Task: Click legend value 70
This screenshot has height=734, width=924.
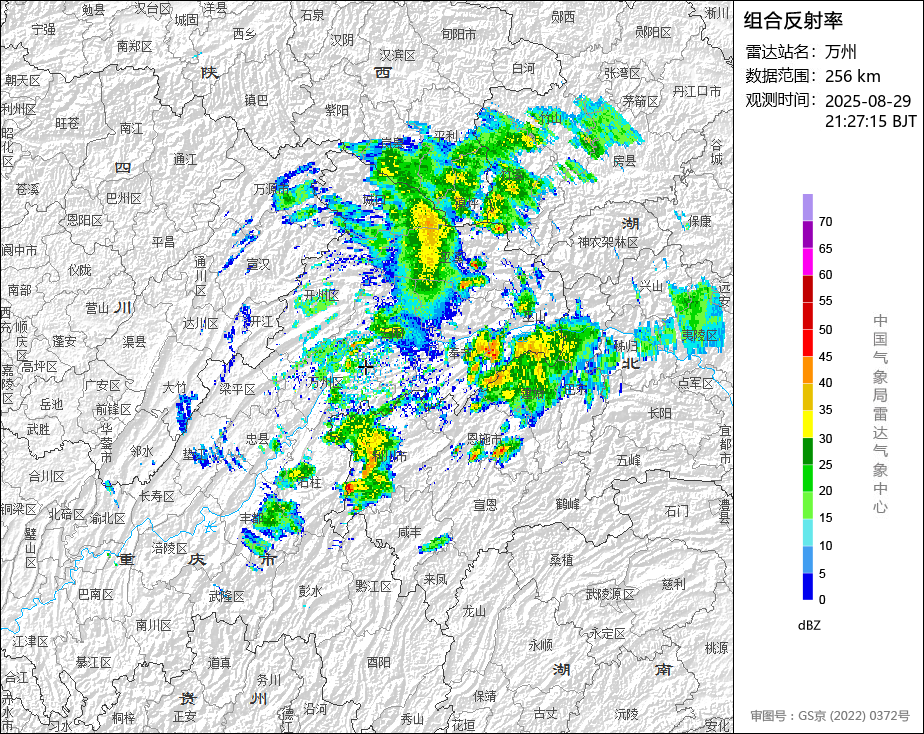Action: 825,221
